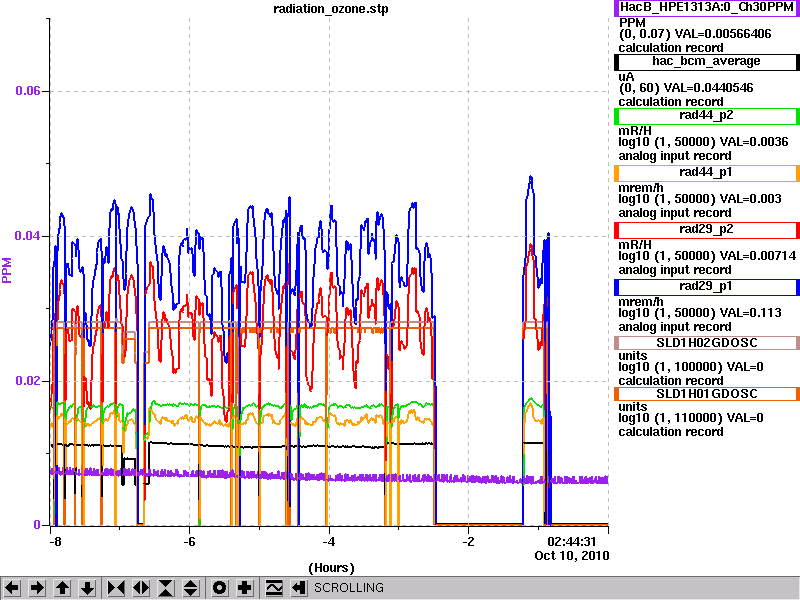Pan the graph left with the left arrow

12,588
